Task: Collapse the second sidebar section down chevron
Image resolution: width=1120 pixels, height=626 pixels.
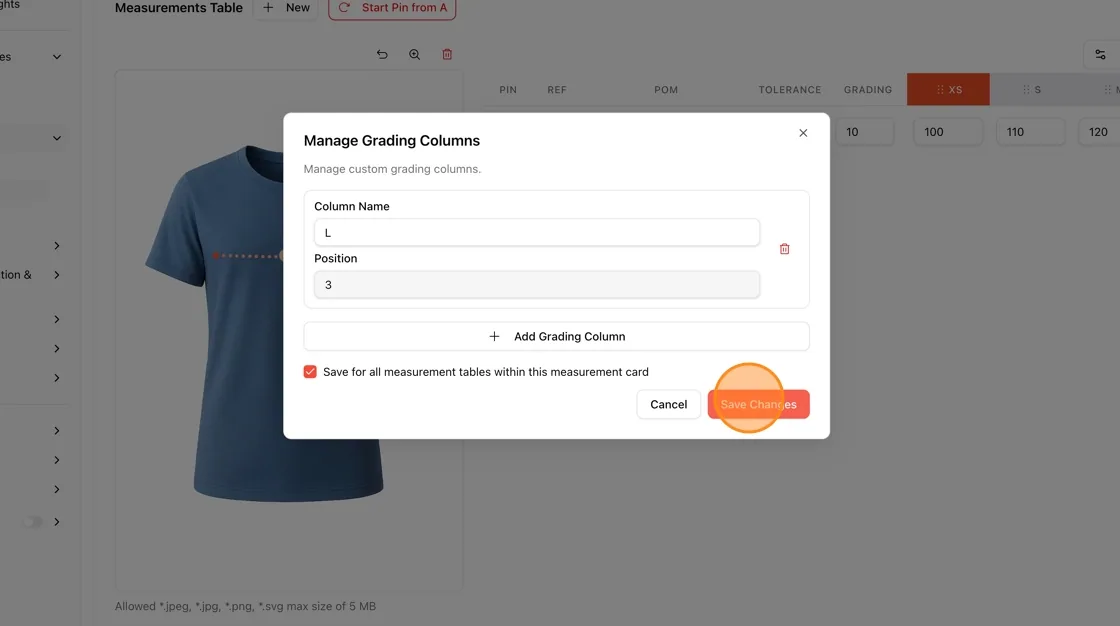Action: pos(56,138)
